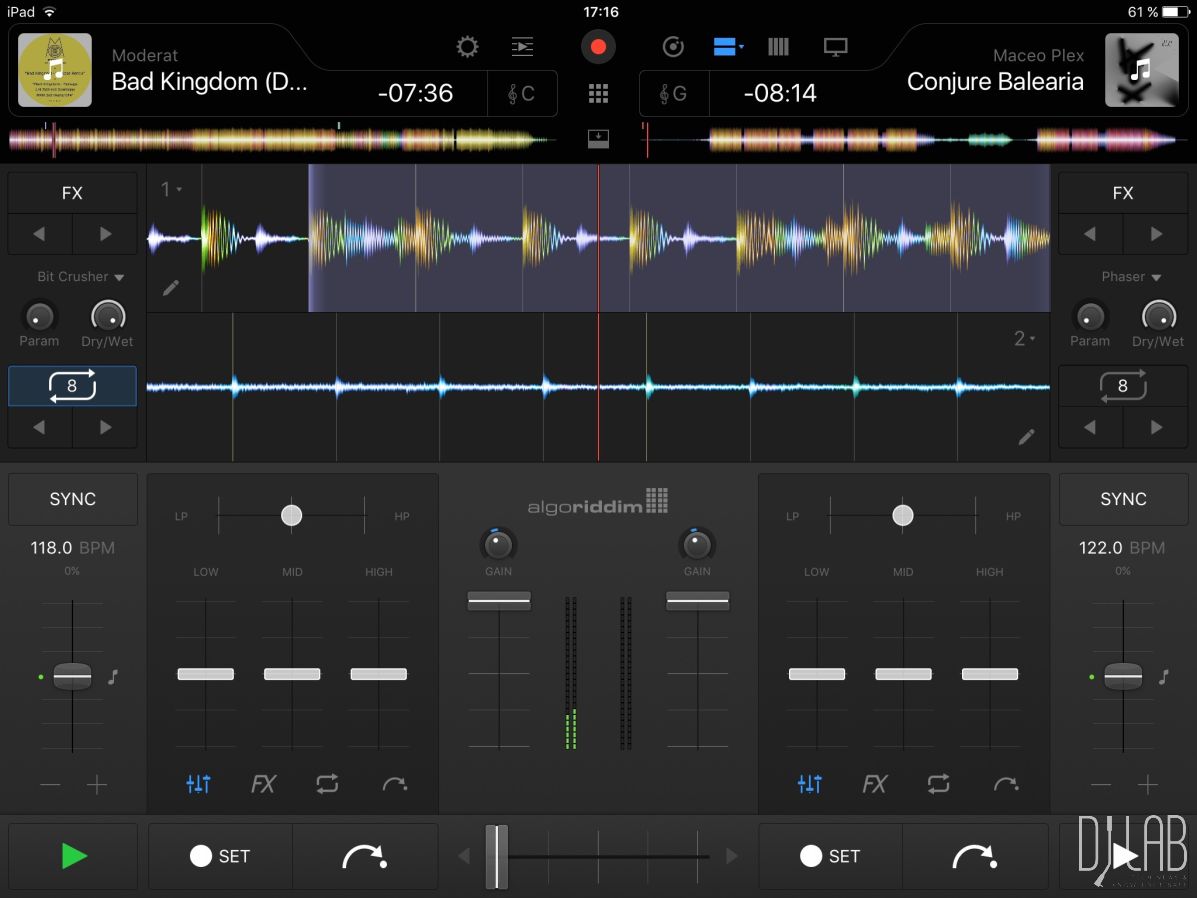
Task: Open the right deck FX tab
Action: click(x=1123, y=192)
